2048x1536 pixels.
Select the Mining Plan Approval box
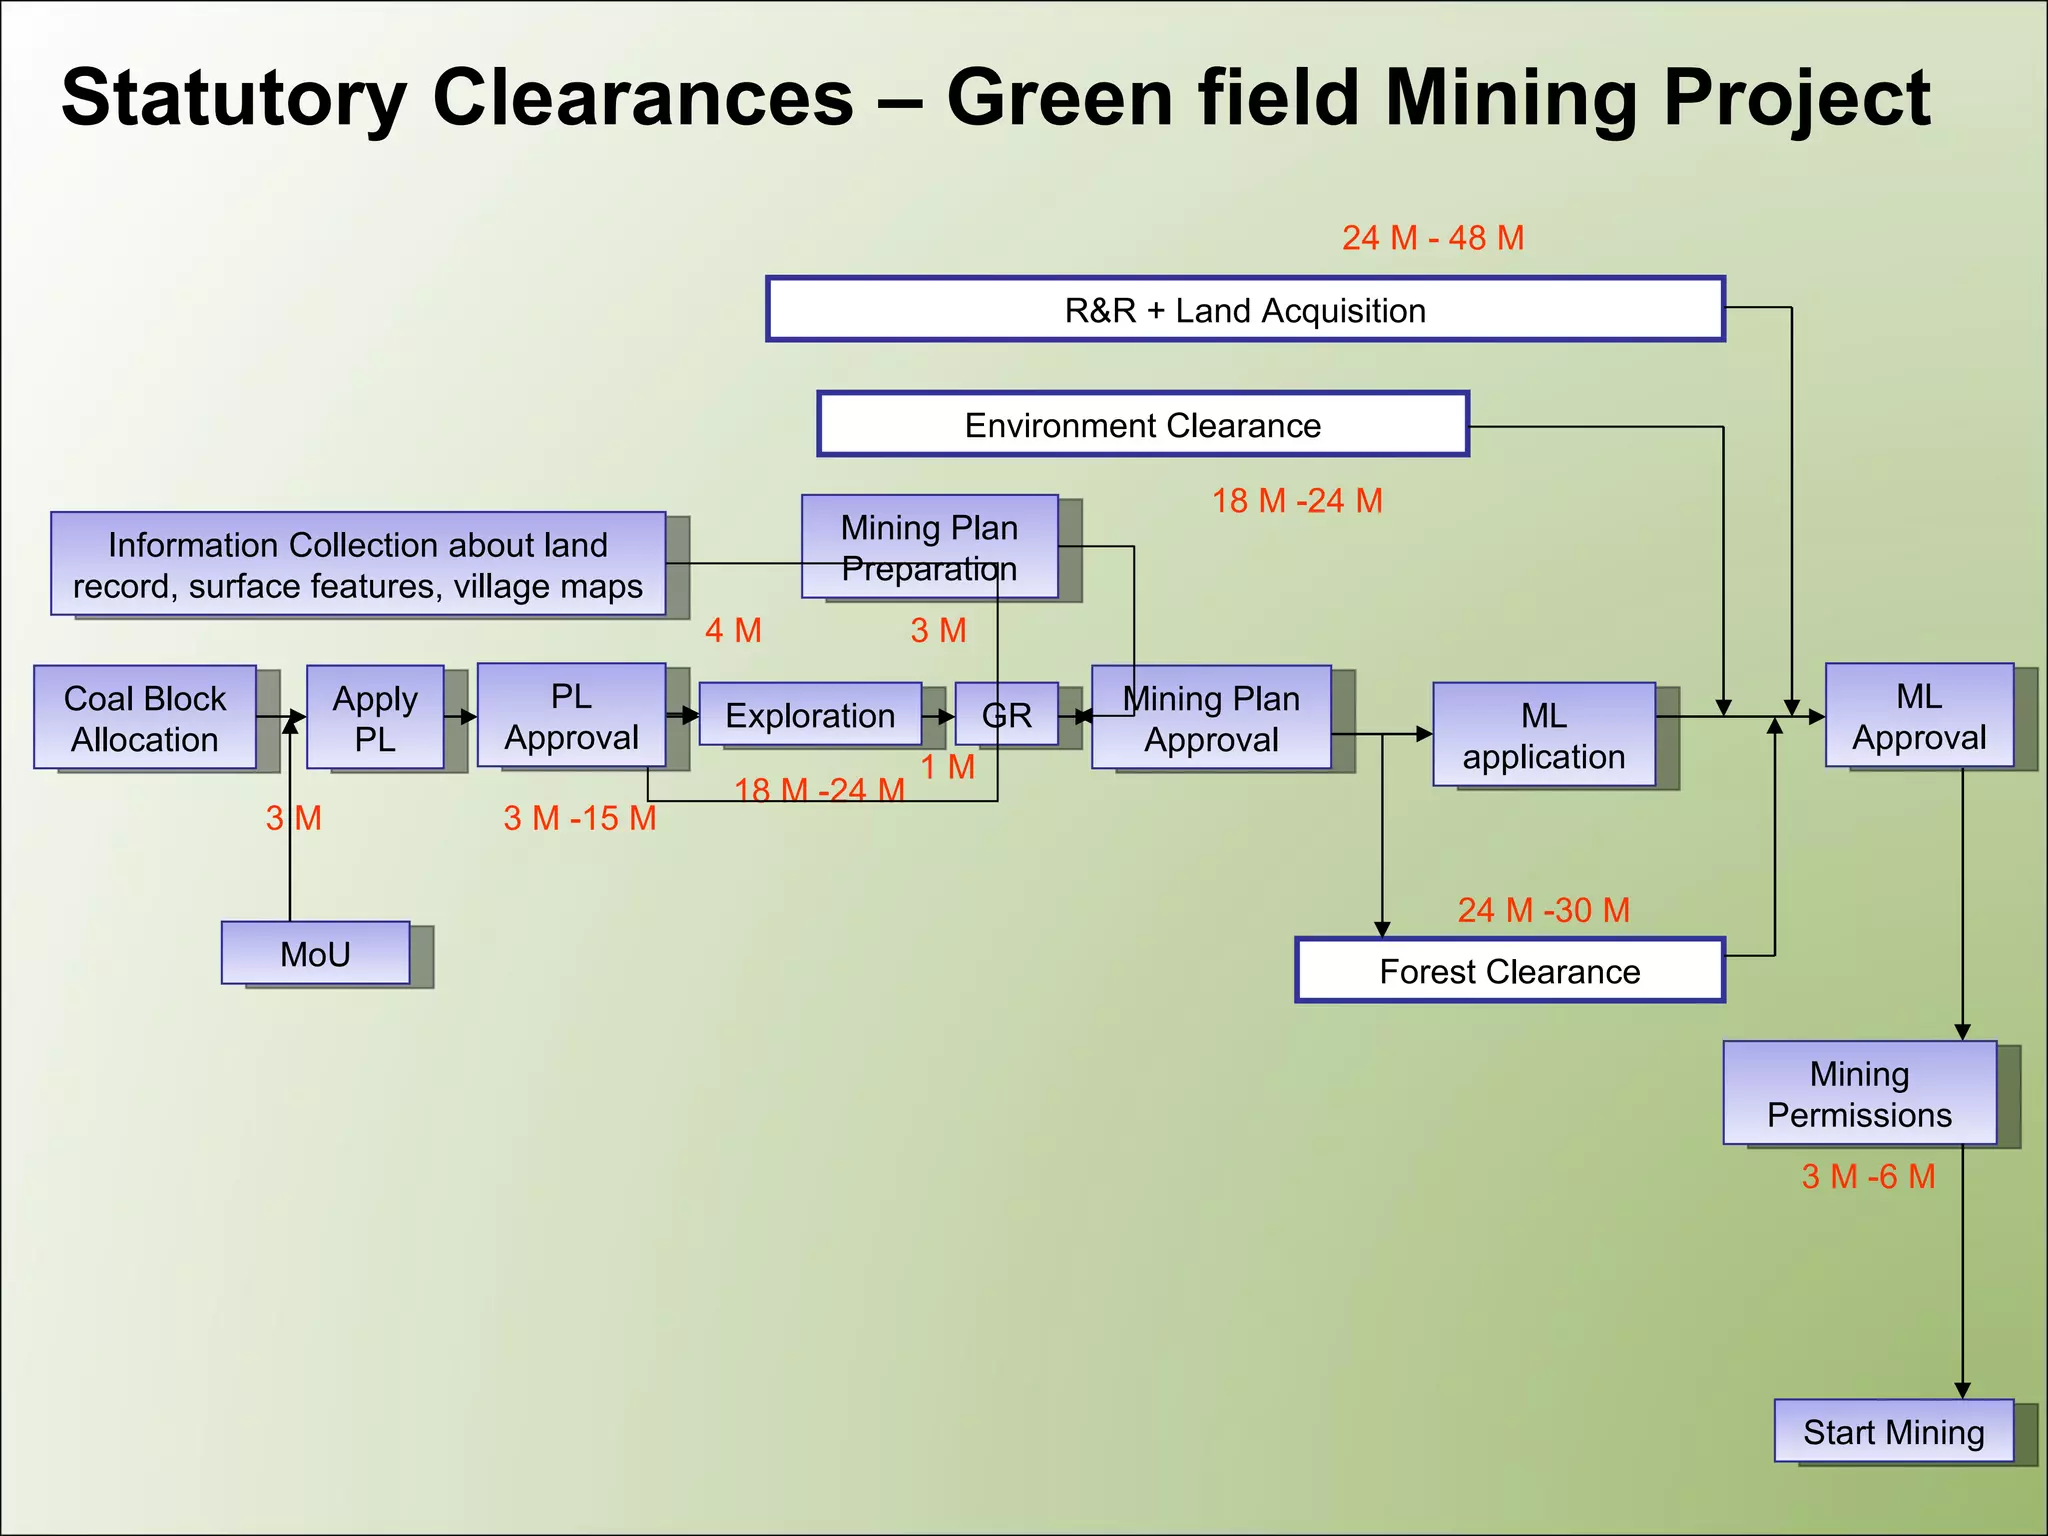coord(1211,717)
